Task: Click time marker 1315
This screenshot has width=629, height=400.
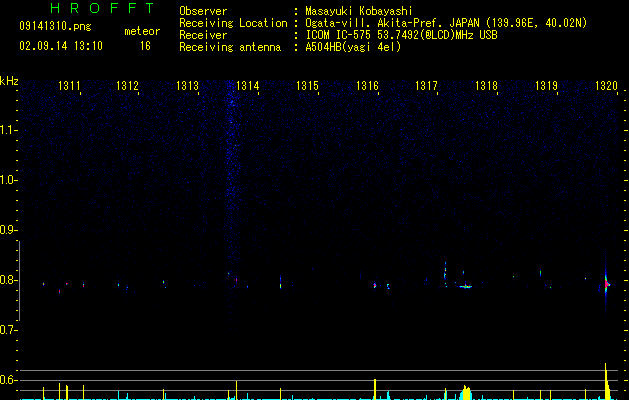Action: click(307, 86)
